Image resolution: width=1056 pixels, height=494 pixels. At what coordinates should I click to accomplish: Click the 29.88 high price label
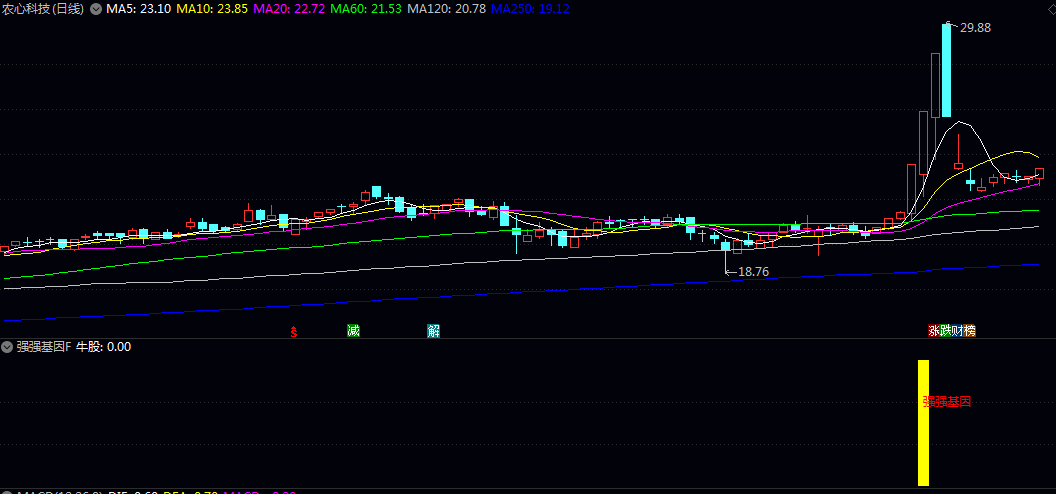point(975,28)
